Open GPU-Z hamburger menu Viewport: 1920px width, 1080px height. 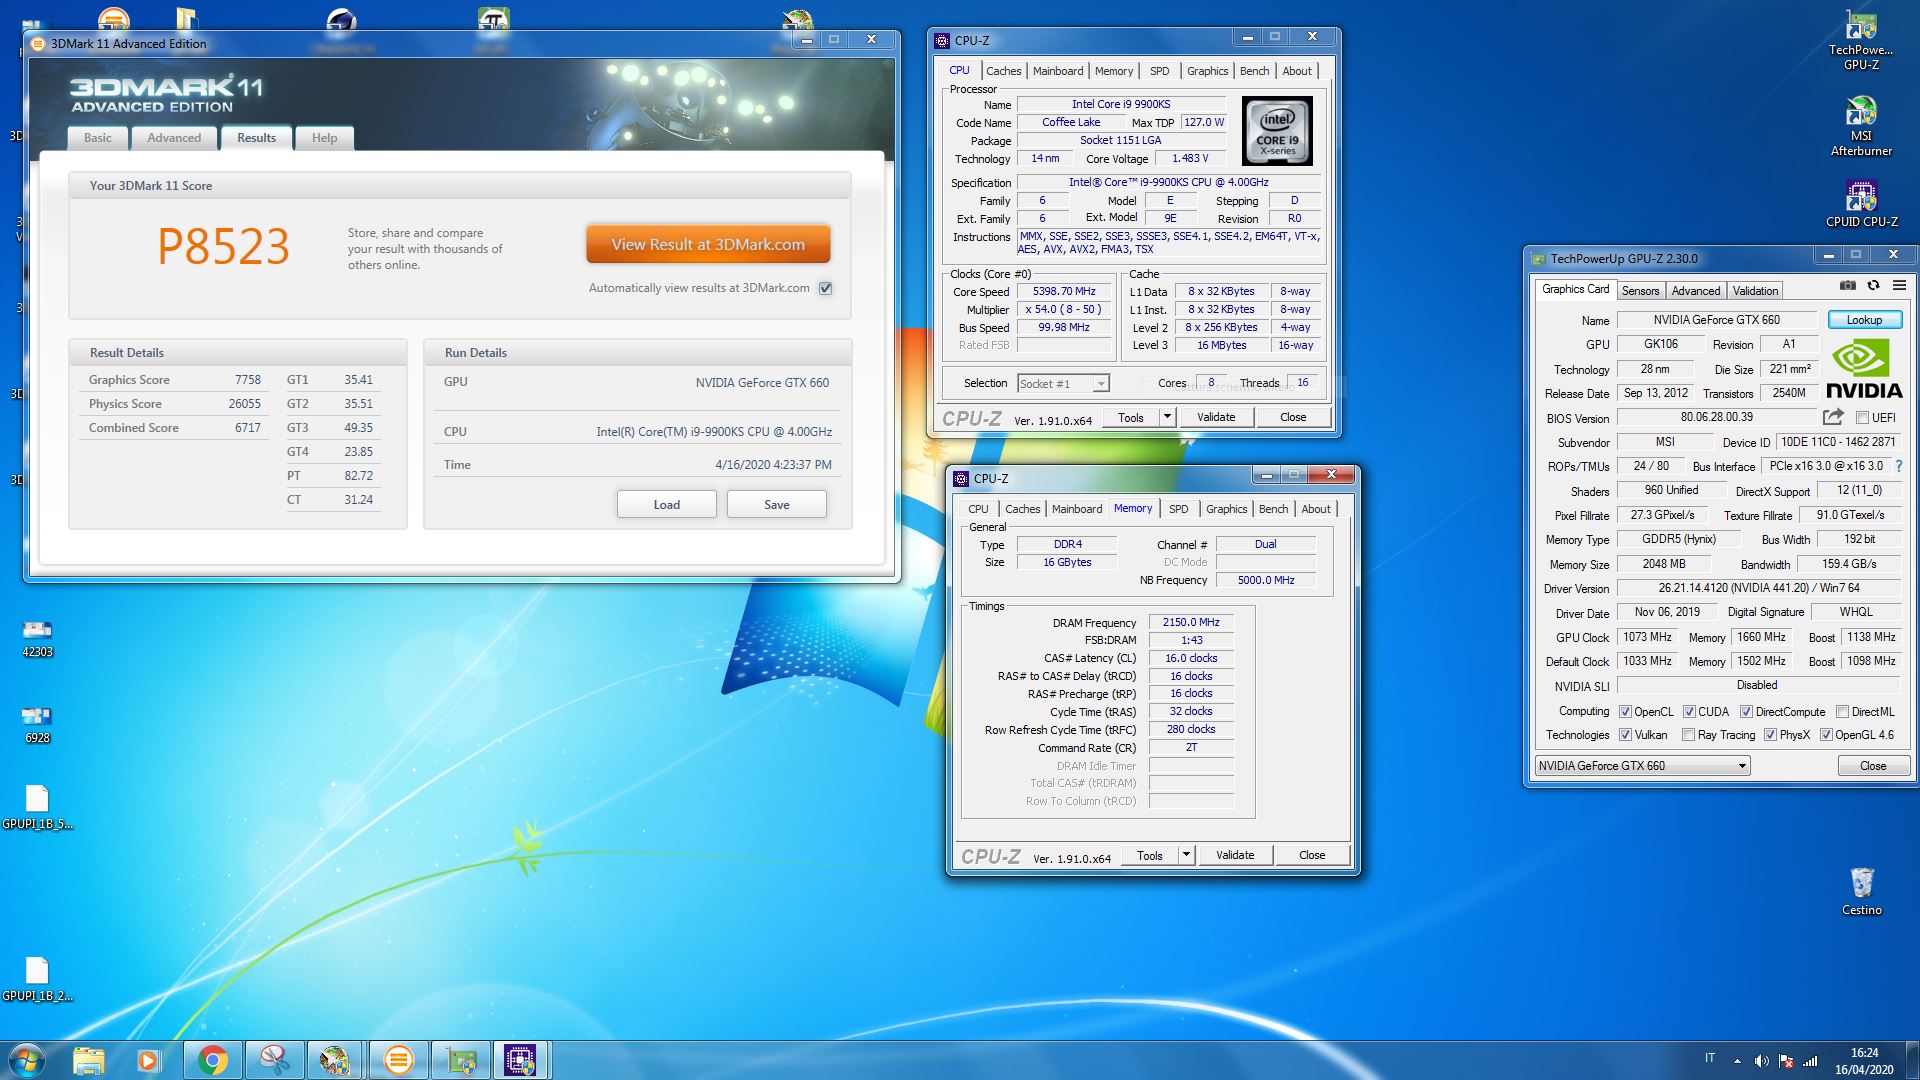[x=1898, y=286]
